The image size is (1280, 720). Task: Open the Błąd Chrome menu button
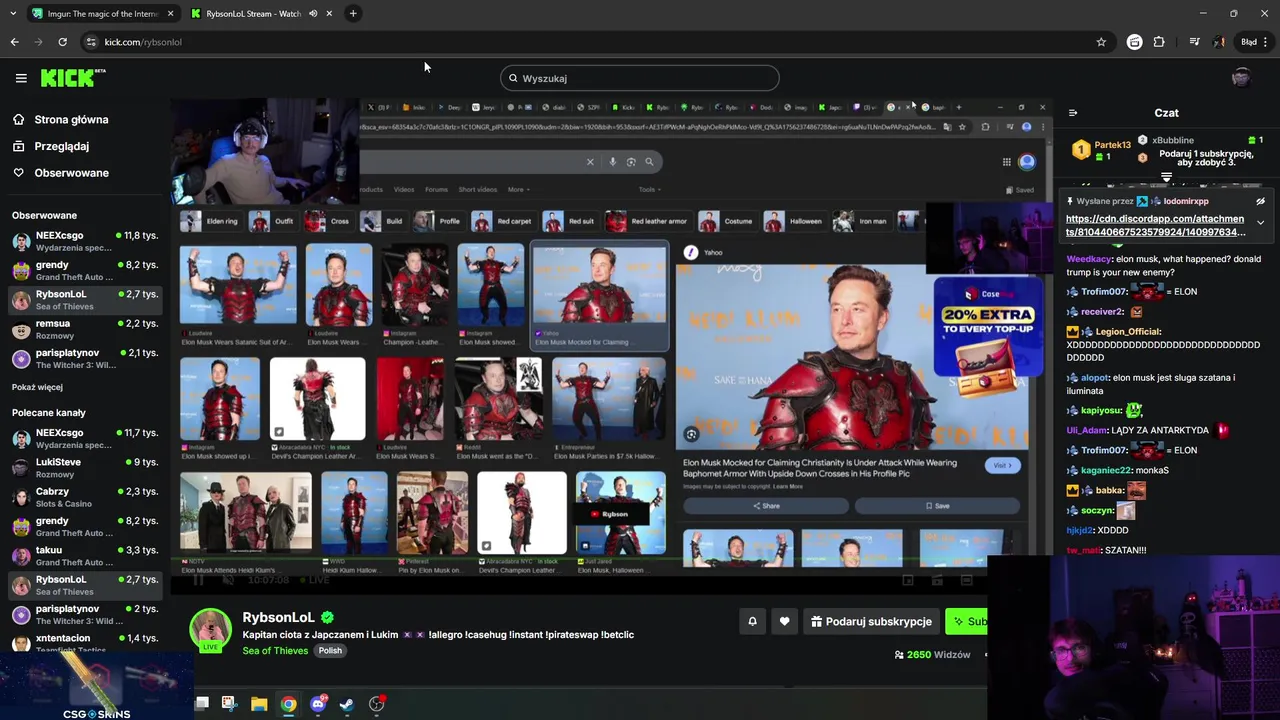1254,42
